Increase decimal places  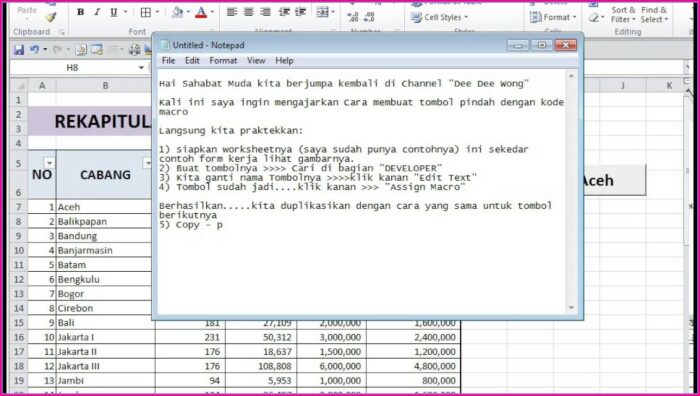point(353,17)
